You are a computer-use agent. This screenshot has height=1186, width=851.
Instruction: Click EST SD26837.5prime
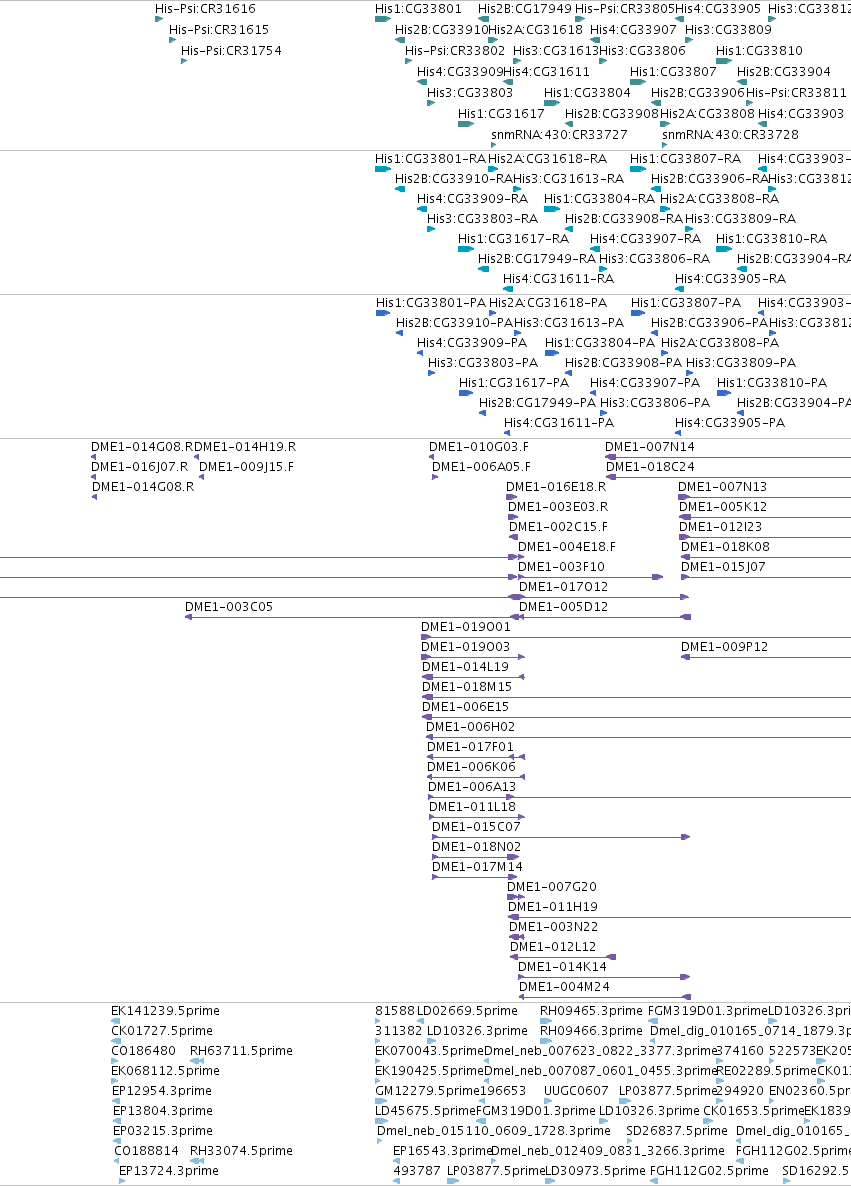676,1132
